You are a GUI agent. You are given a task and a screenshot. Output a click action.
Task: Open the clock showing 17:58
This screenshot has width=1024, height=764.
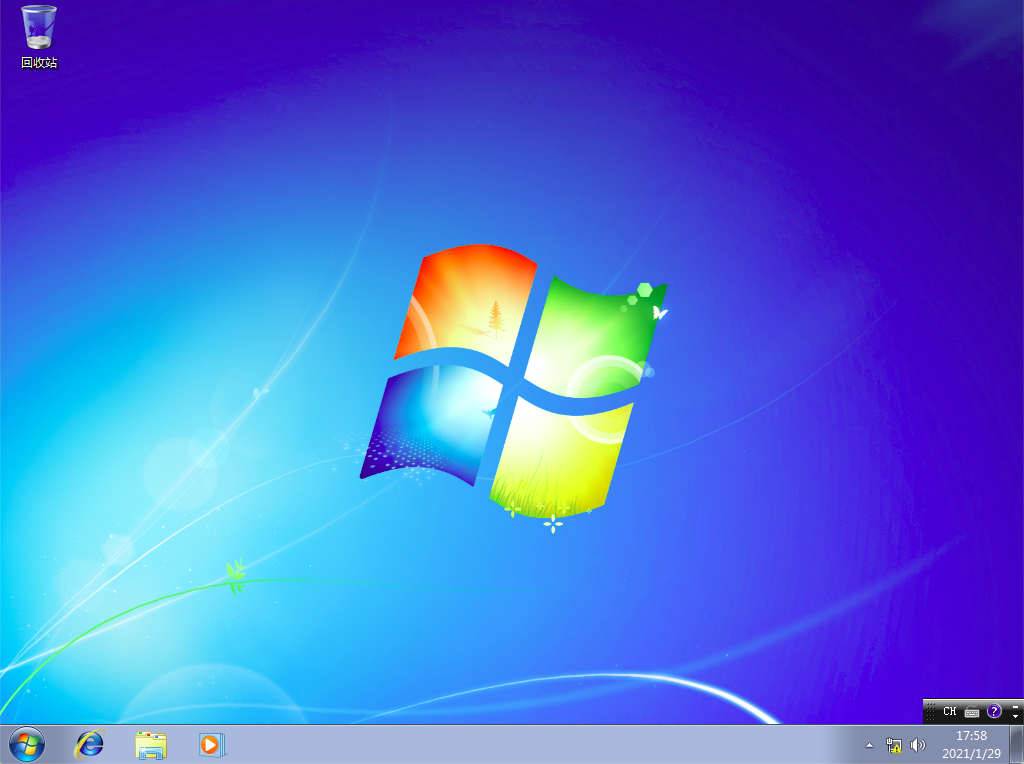pyautogui.click(x=971, y=744)
